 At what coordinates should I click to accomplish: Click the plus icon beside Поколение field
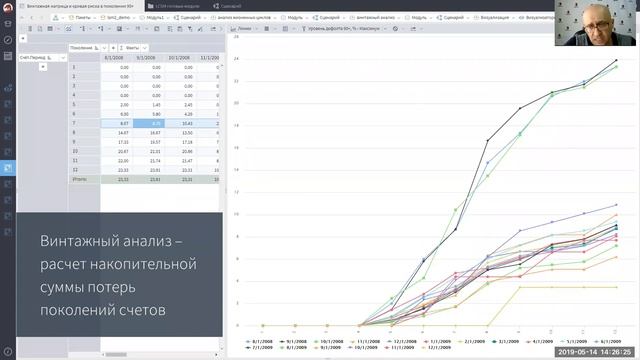coord(113,48)
